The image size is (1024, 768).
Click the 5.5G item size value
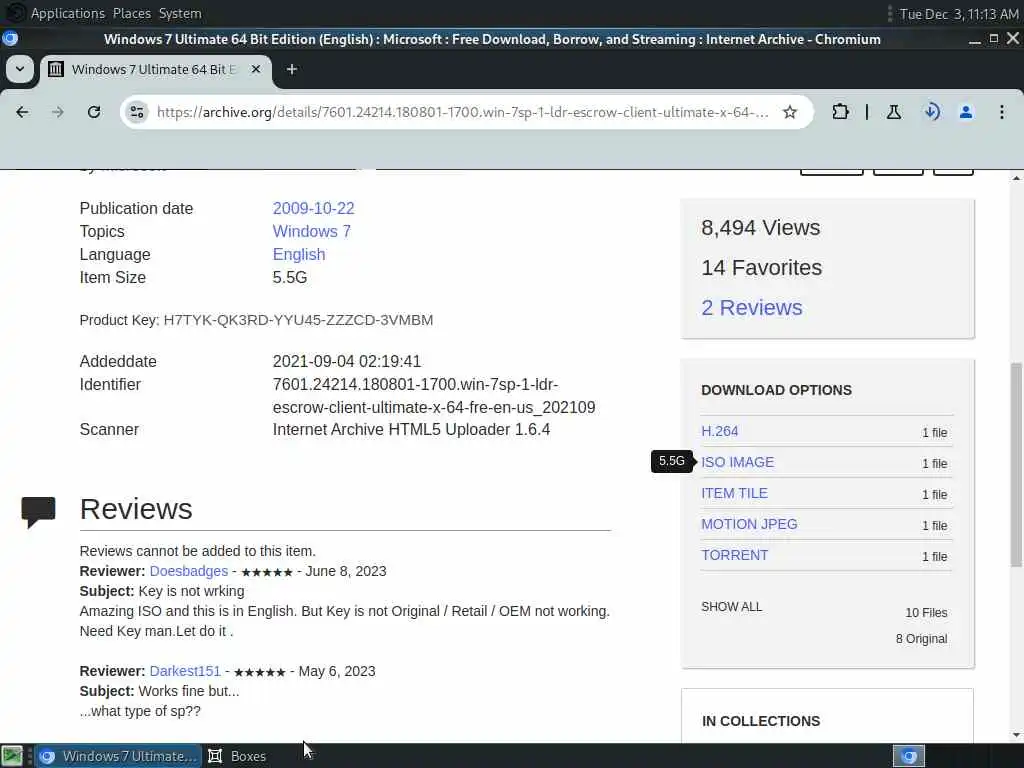(x=289, y=278)
